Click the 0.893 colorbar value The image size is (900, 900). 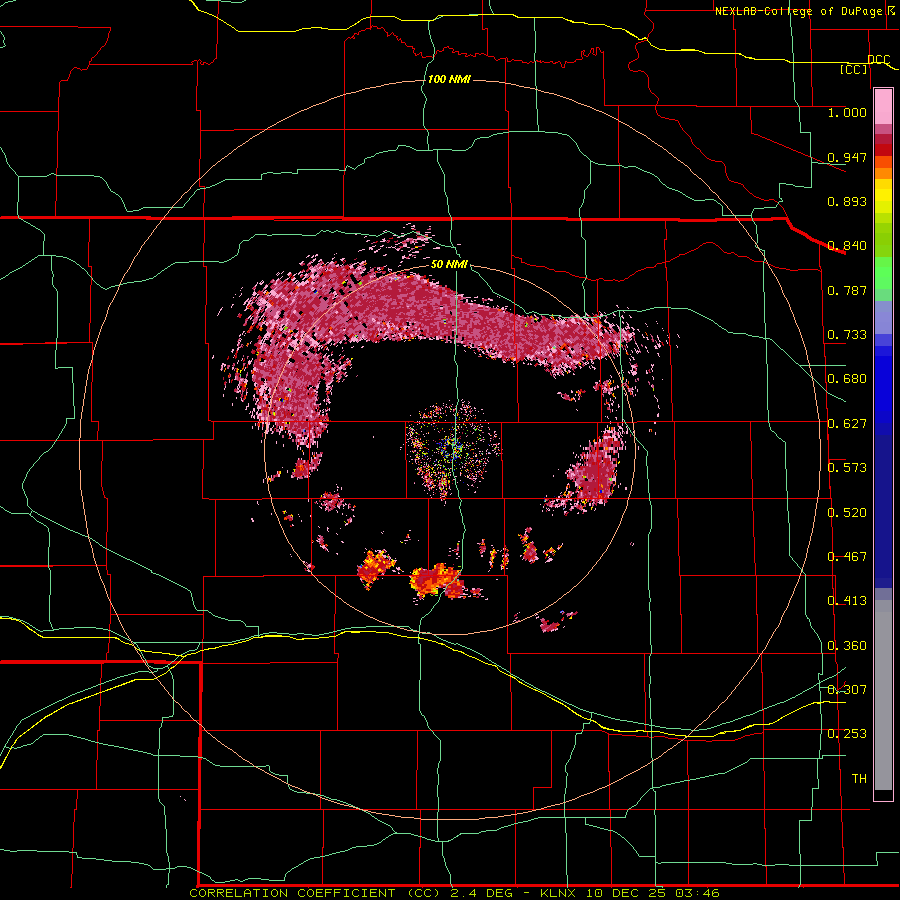847,201
